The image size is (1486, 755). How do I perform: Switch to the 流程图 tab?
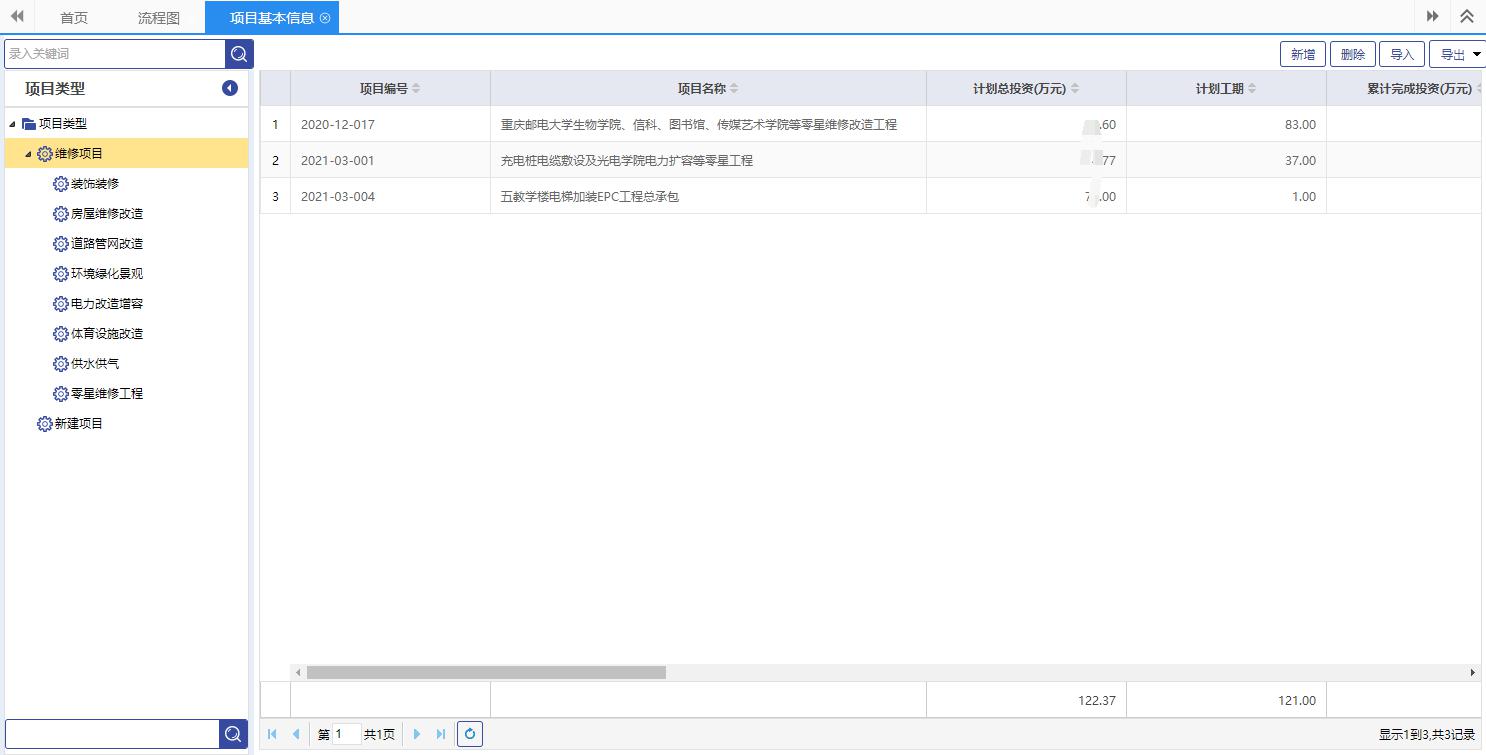coord(158,18)
